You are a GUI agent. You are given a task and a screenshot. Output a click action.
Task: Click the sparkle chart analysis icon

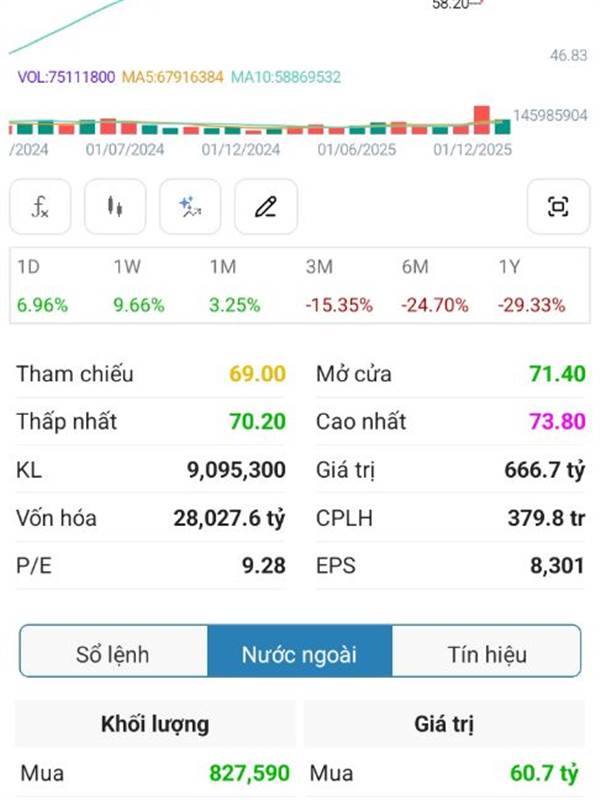[x=190, y=207]
